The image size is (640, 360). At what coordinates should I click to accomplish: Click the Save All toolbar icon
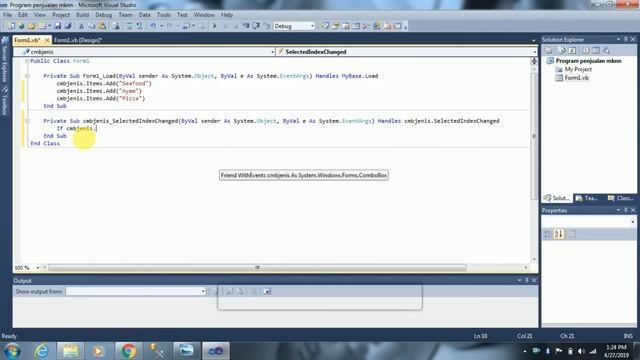[x=68, y=26]
